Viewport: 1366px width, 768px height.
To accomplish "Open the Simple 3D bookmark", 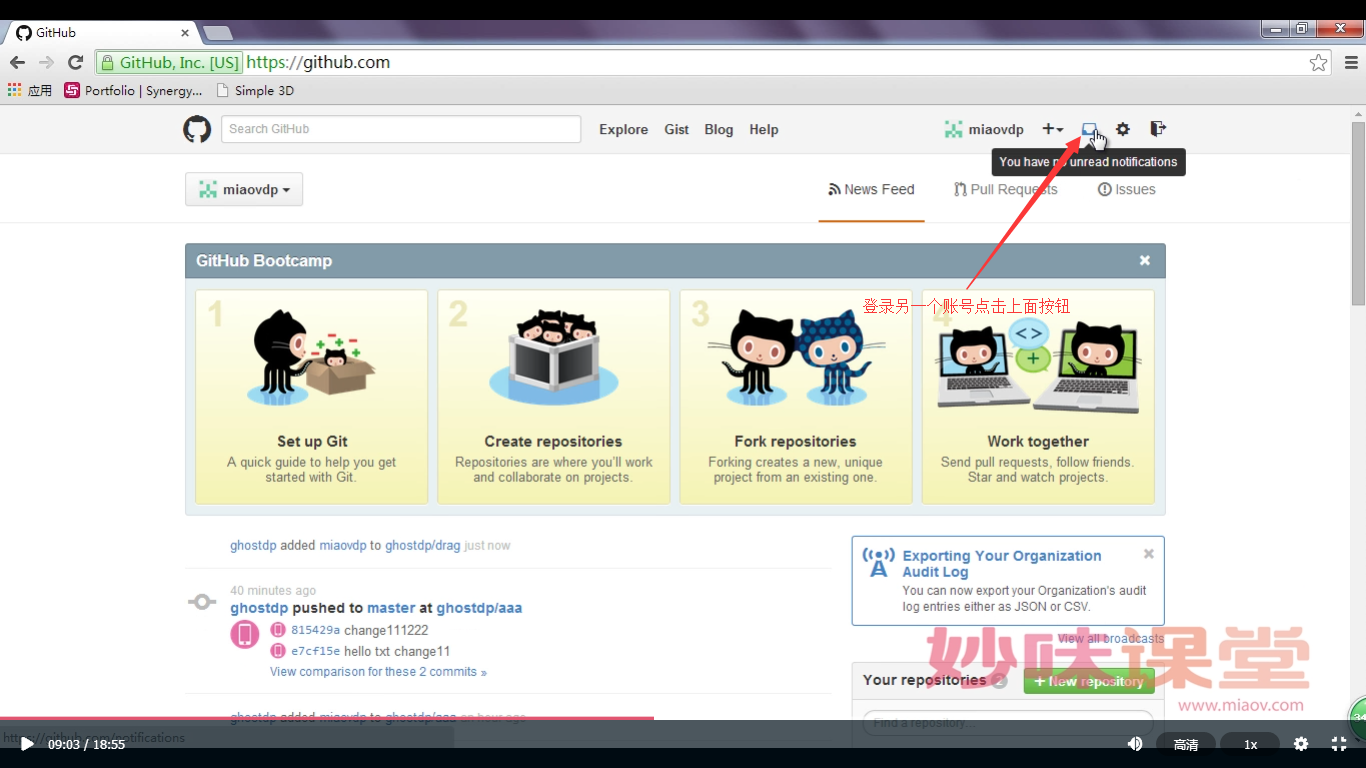I will click(255, 90).
